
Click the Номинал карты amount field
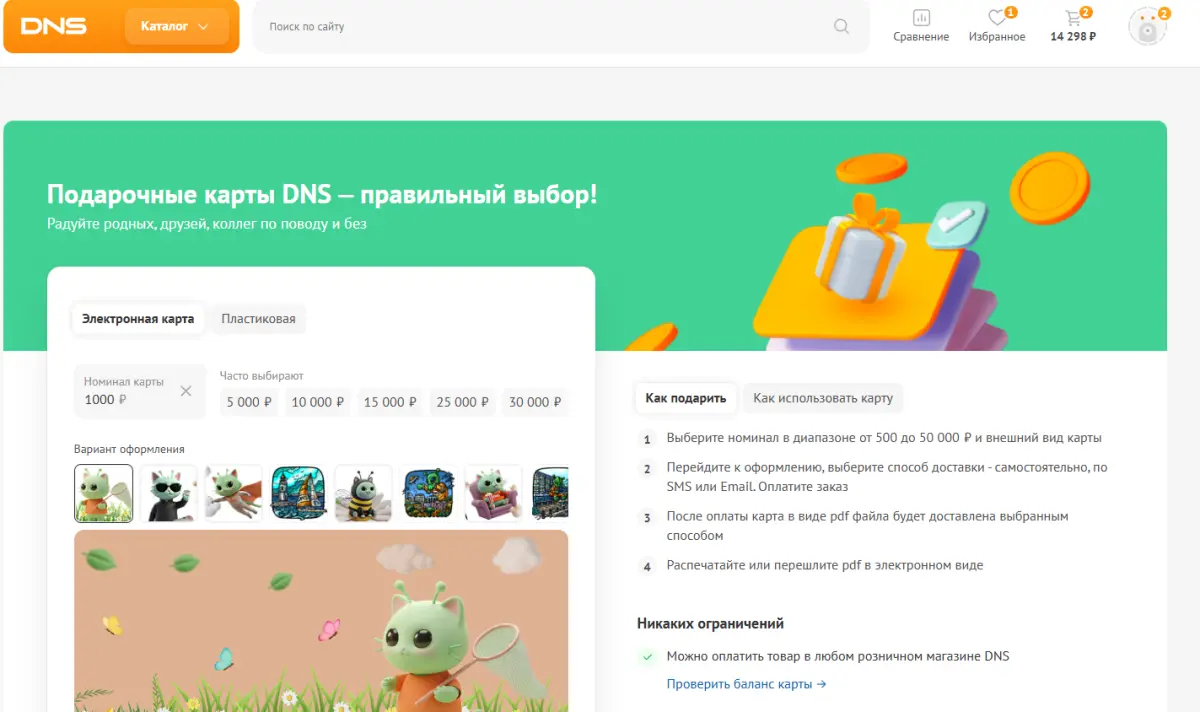[x=140, y=391]
